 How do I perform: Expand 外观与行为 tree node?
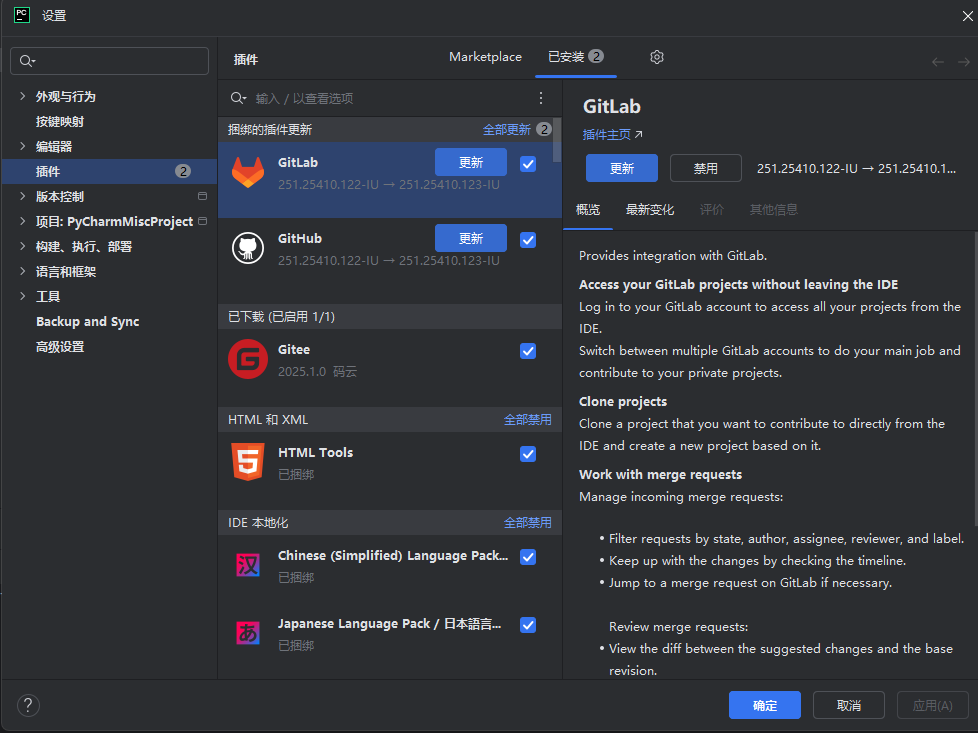click(22, 96)
